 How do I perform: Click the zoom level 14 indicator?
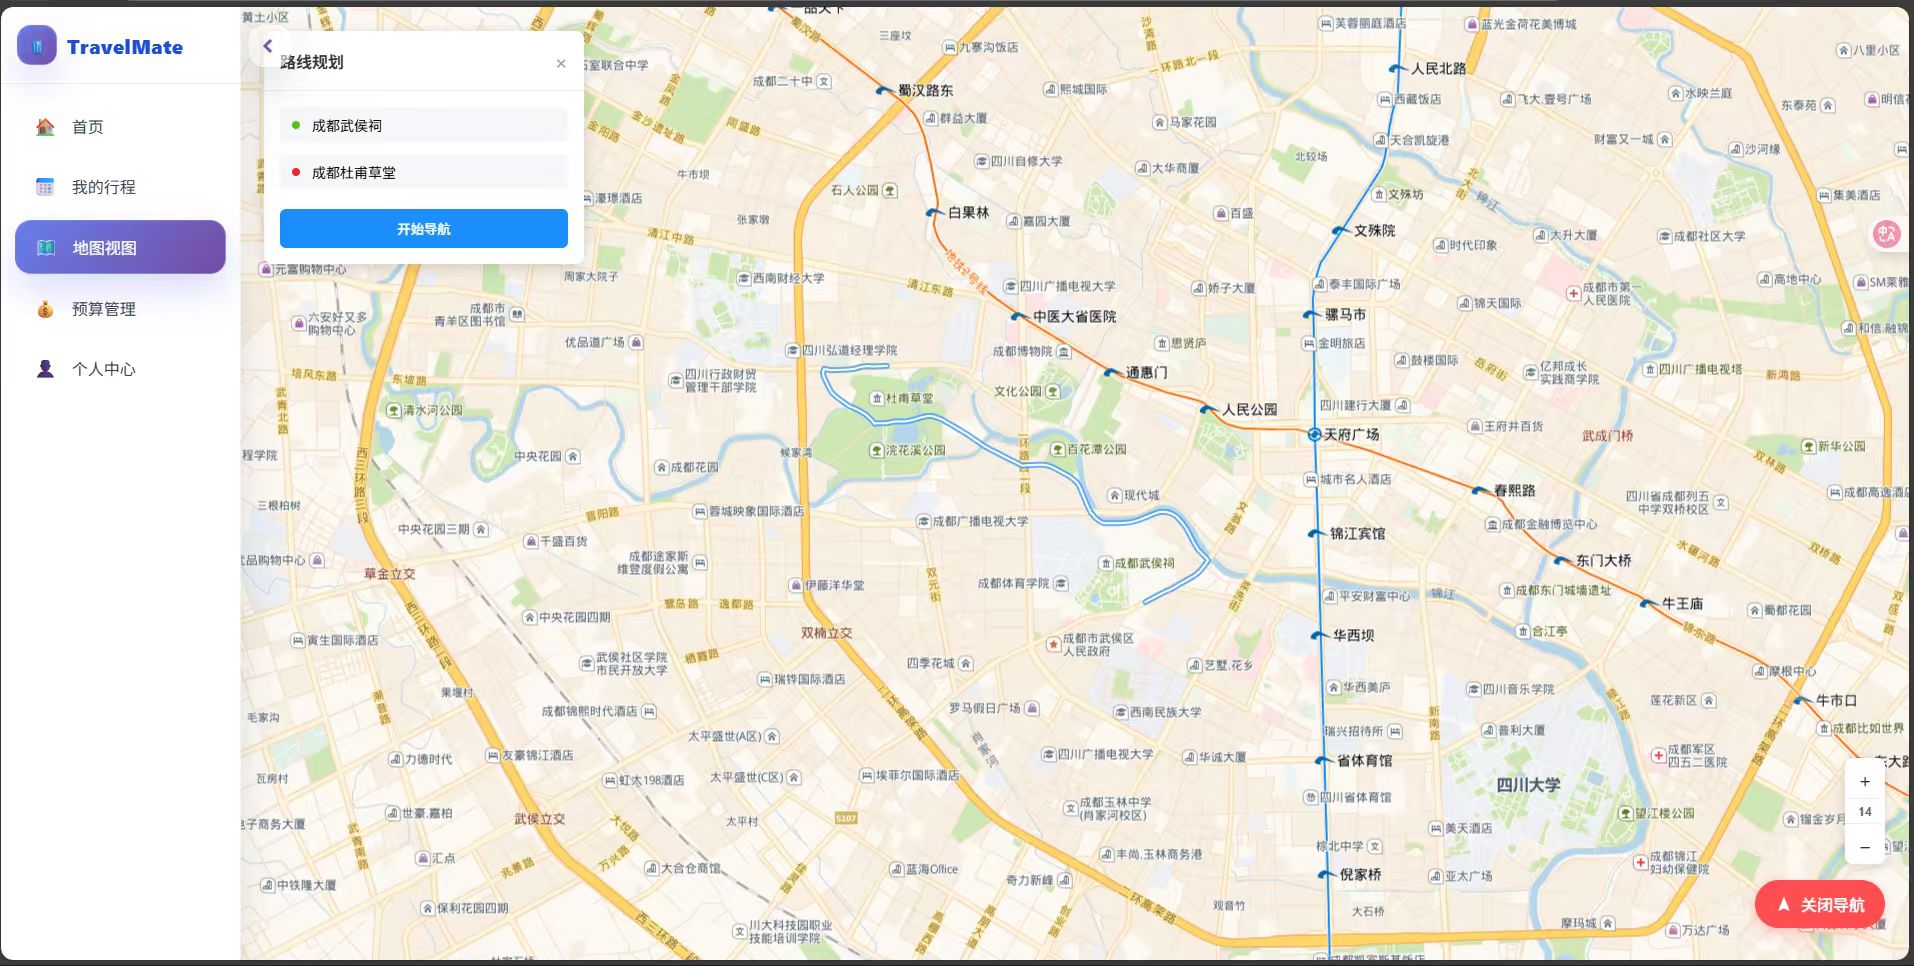point(1865,812)
